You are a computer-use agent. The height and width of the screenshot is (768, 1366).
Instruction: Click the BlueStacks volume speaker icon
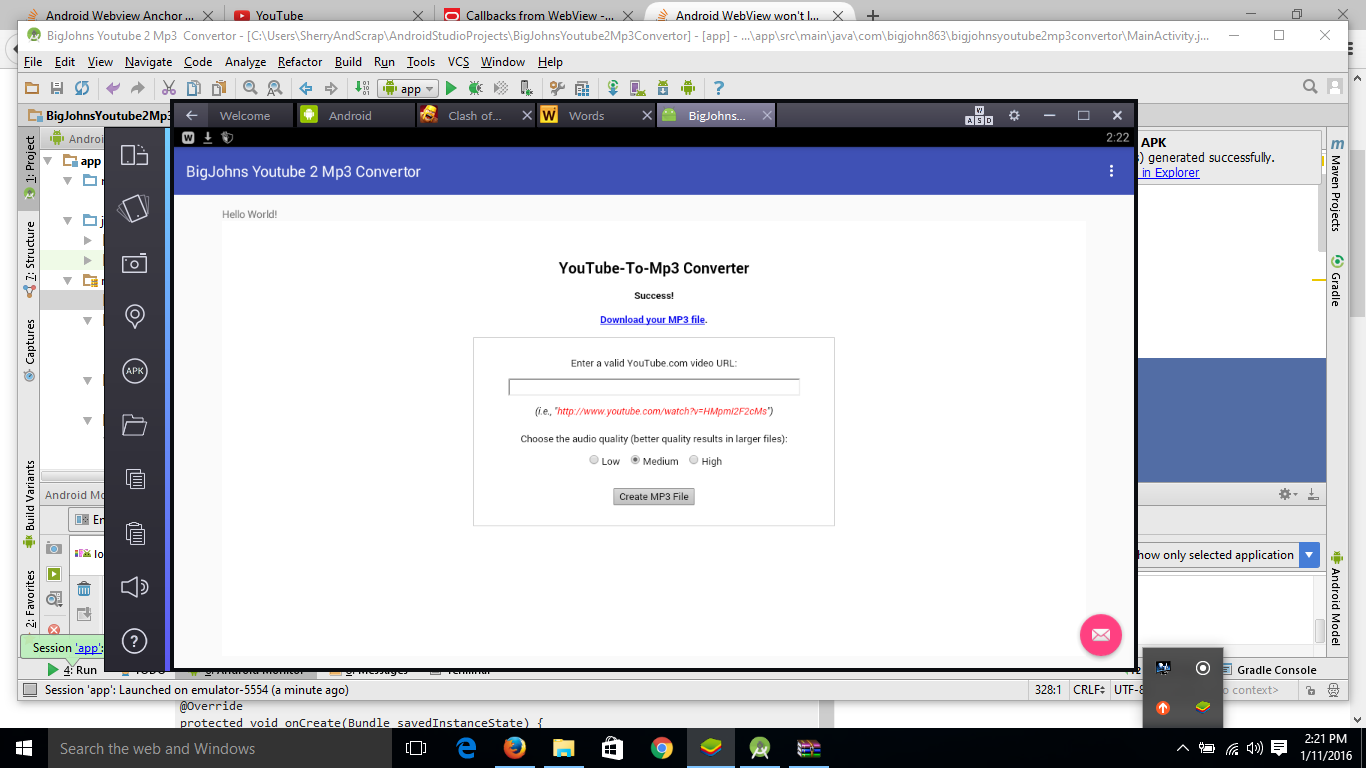click(x=134, y=587)
